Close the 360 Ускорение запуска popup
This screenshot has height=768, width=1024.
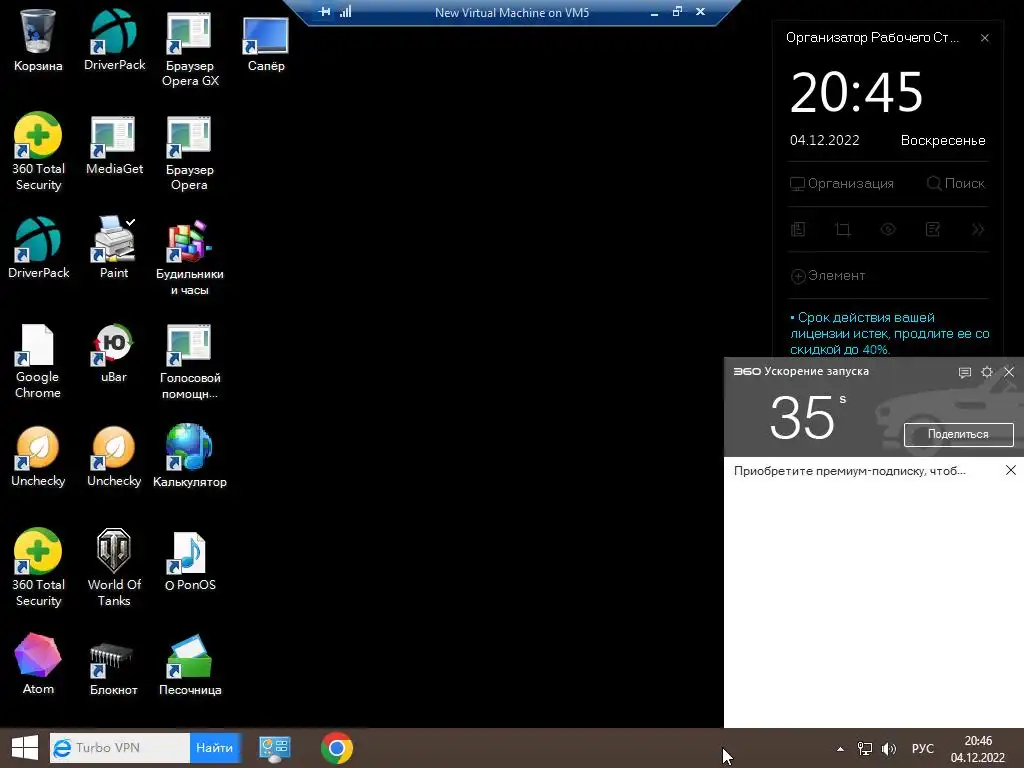click(x=1009, y=372)
